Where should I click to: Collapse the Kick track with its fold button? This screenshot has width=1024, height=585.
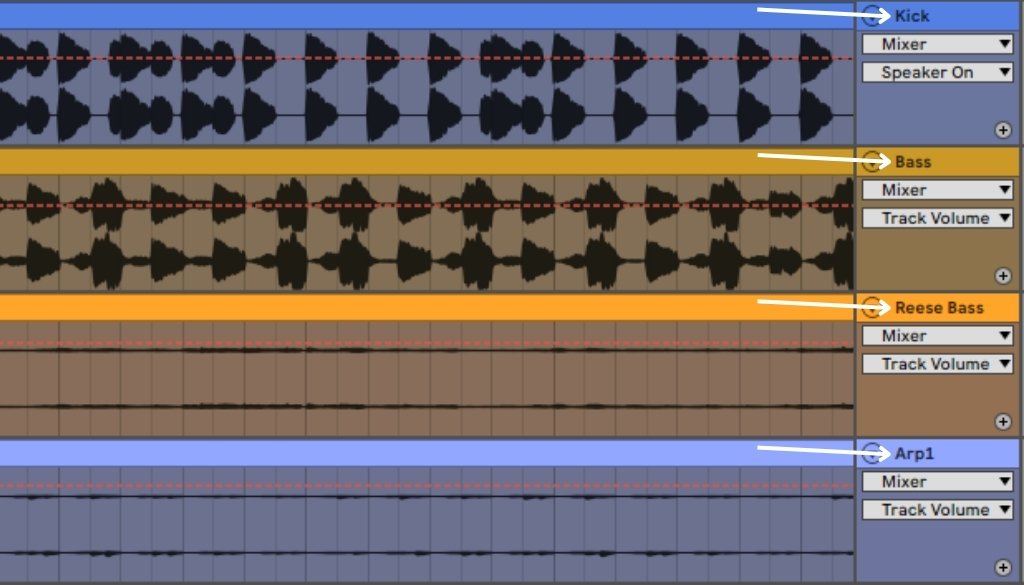point(872,16)
